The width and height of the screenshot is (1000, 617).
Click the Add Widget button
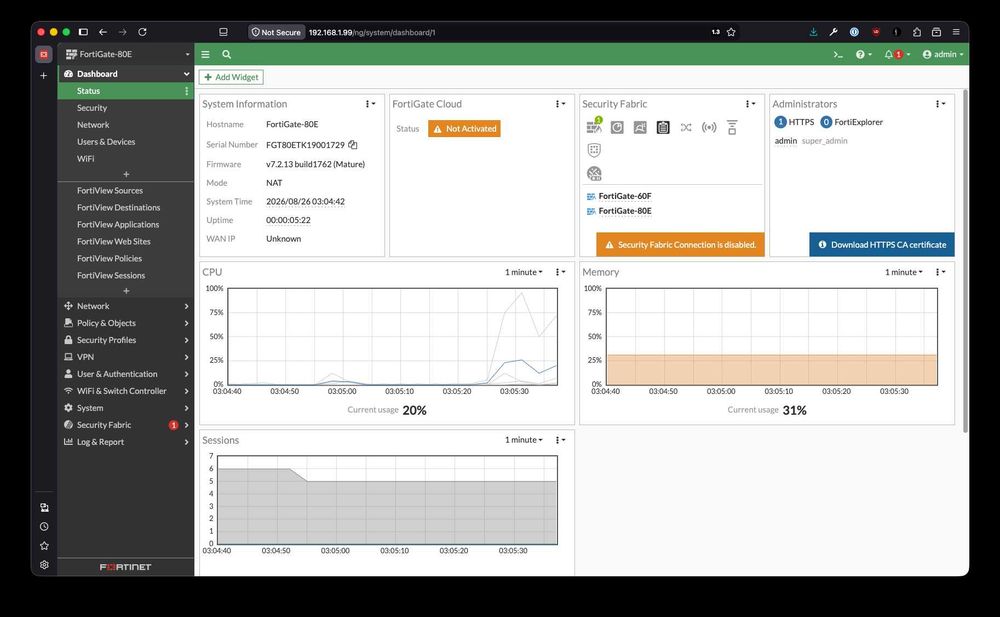(231, 77)
